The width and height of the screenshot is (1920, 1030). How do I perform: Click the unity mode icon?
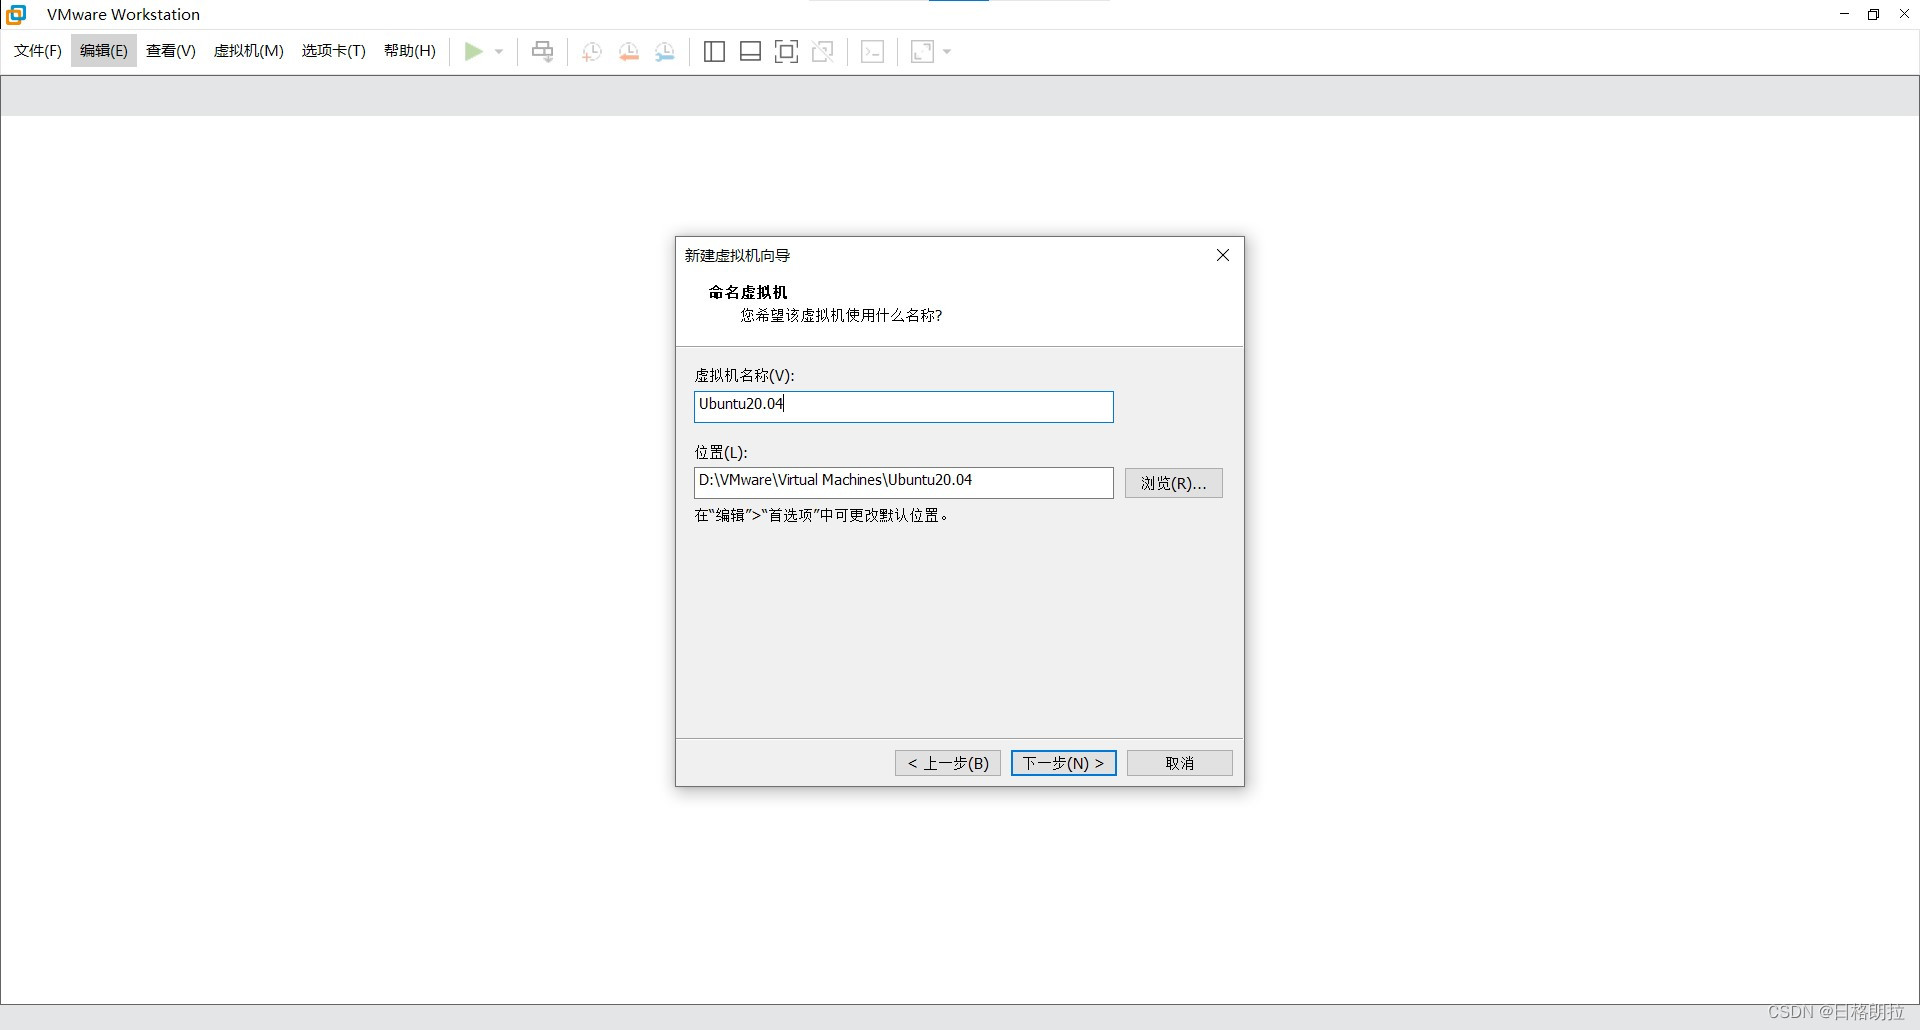tap(823, 51)
